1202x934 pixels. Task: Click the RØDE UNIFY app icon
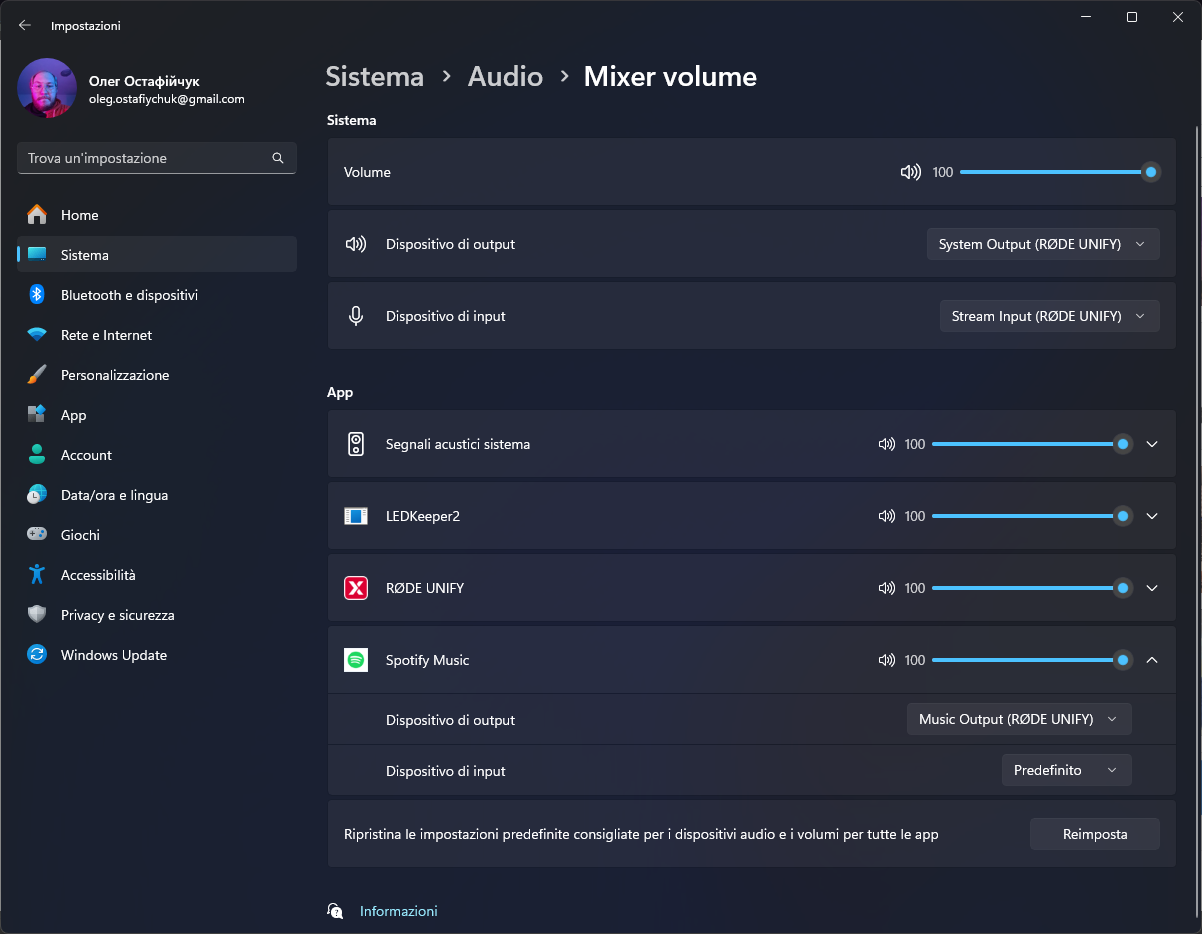point(356,588)
